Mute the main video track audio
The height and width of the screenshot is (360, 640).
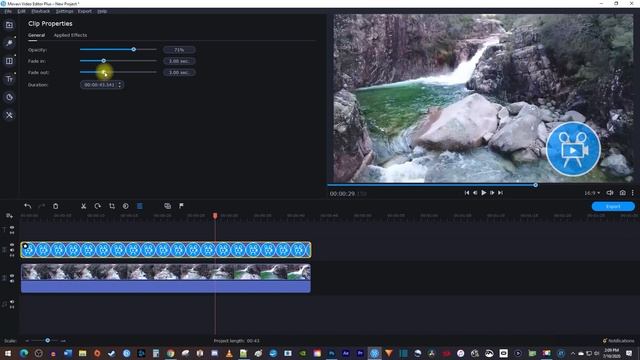12,281
